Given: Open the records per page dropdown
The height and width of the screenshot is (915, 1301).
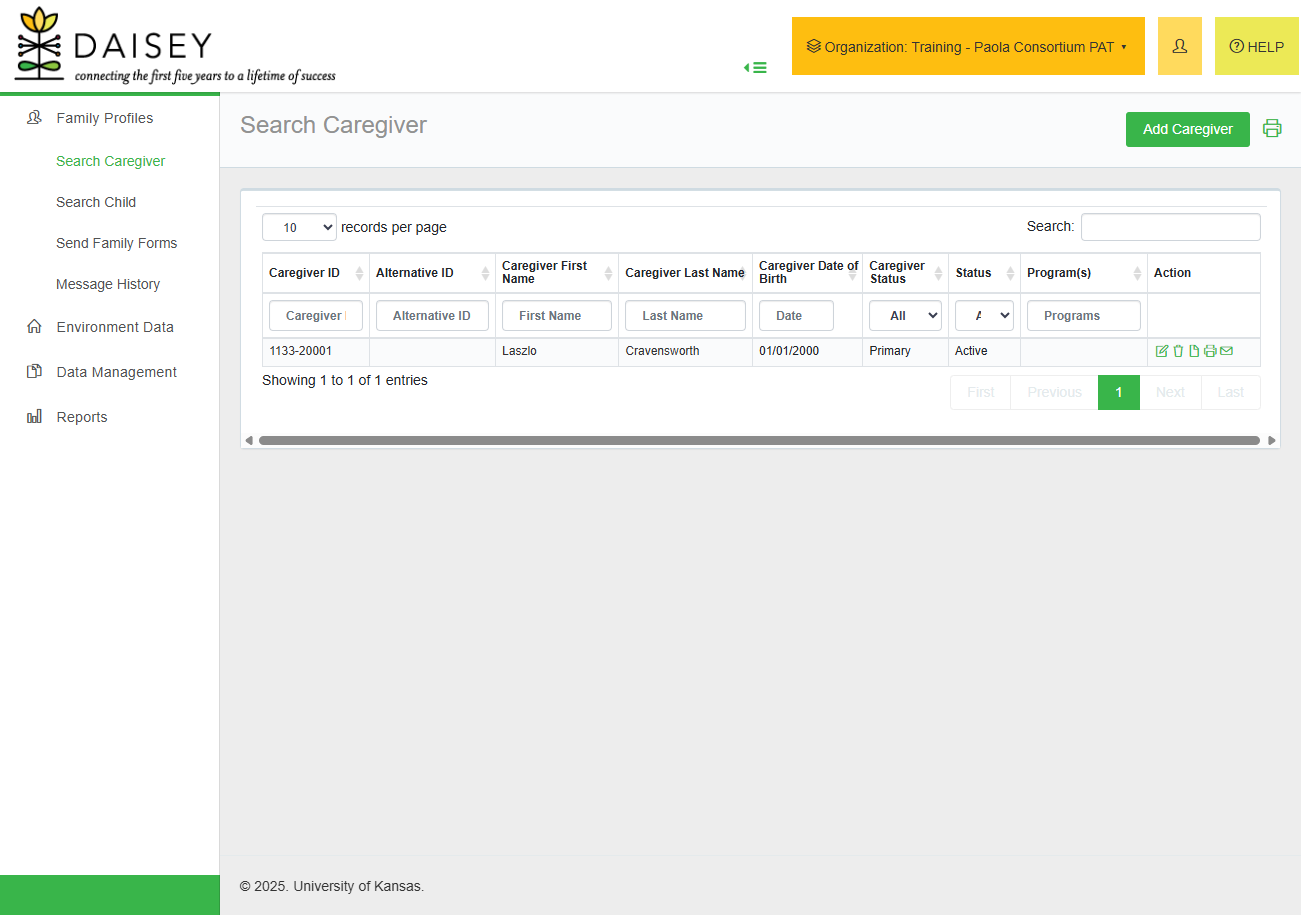Looking at the screenshot, I should point(299,228).
